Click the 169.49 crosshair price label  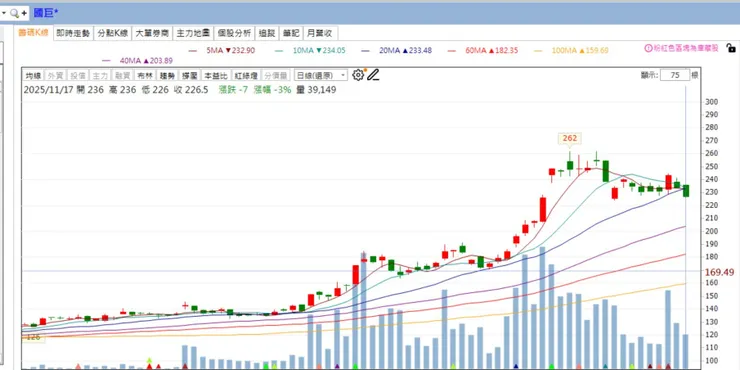719,272
